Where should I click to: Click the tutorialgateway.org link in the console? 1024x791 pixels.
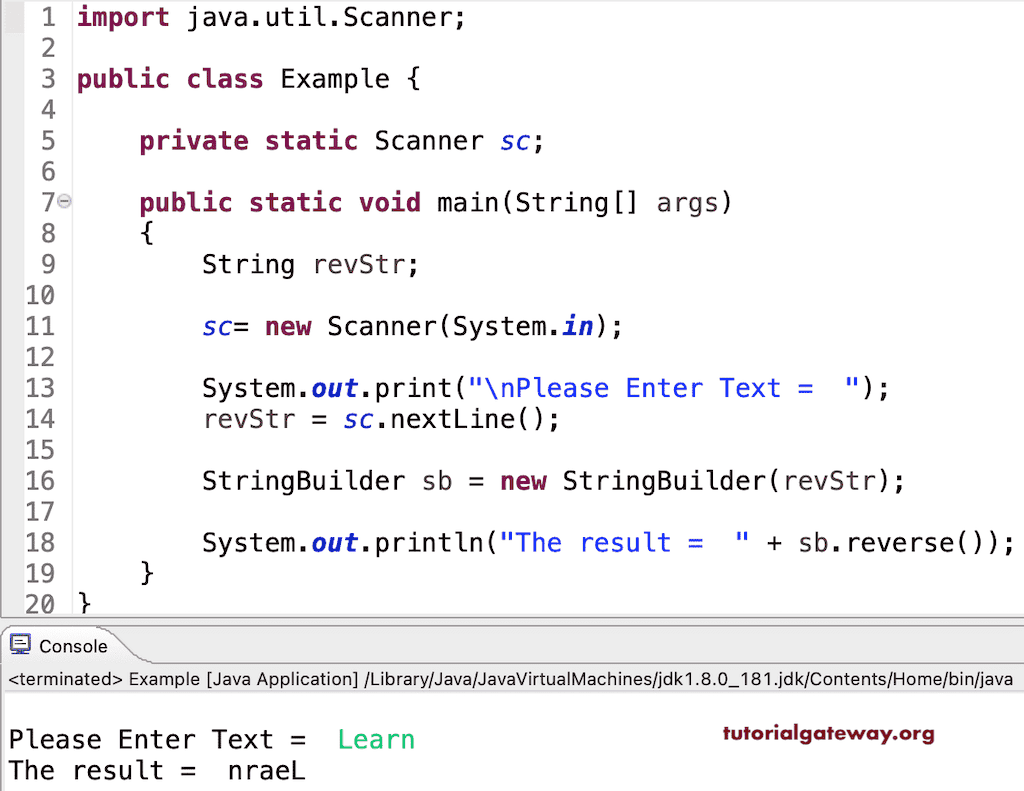point(828,735)
